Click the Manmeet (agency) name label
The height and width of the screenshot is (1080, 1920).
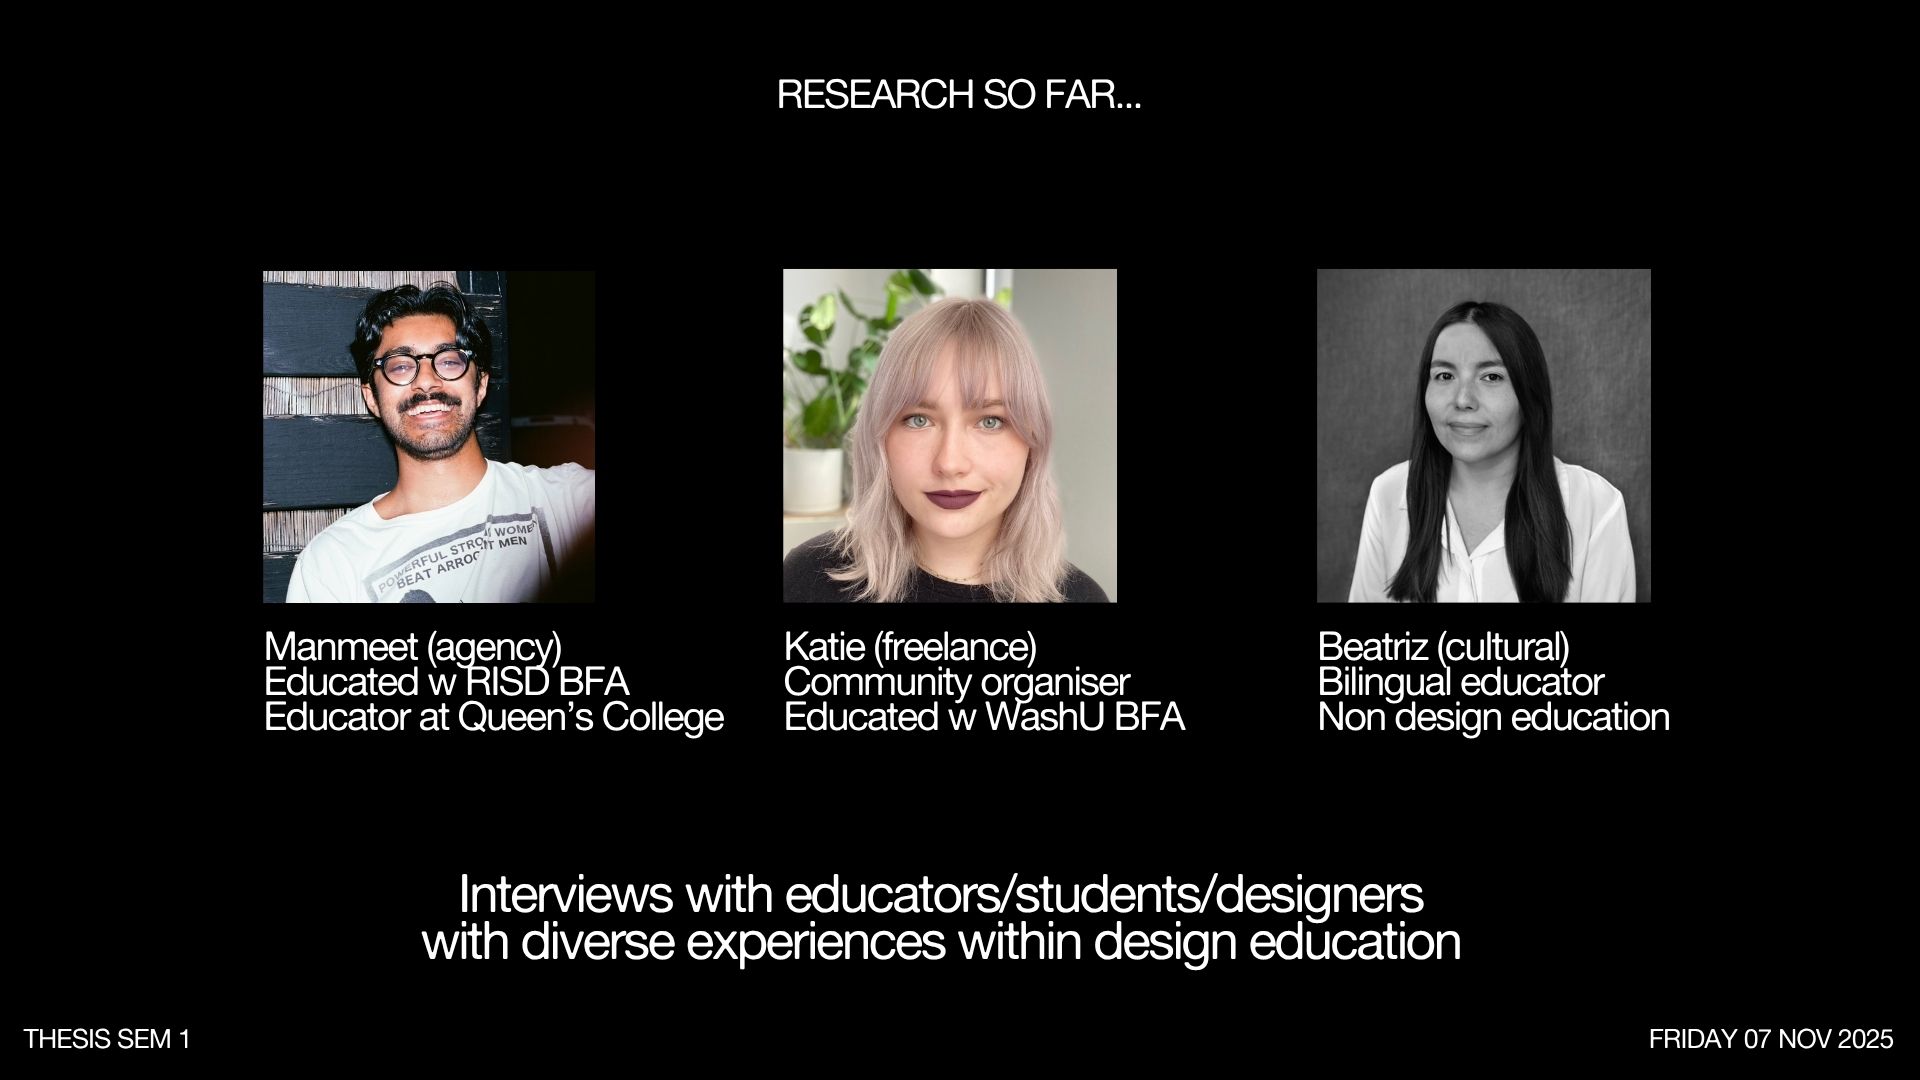pyautogui.click(x=413, y=648)
